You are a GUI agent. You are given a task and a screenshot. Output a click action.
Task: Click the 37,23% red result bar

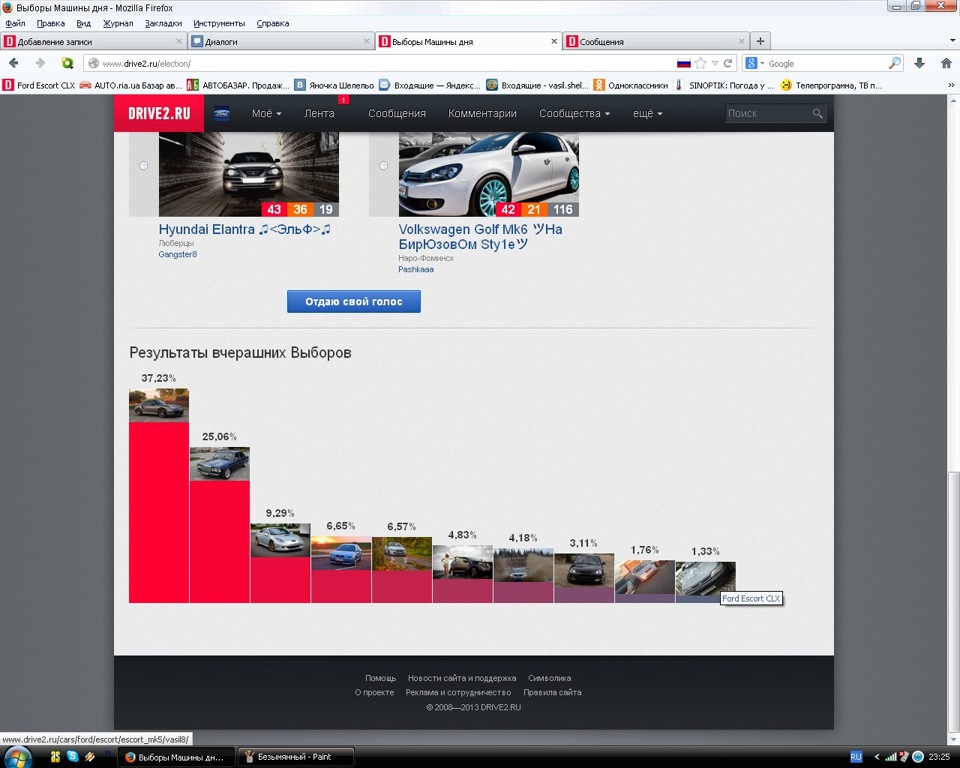159,512
